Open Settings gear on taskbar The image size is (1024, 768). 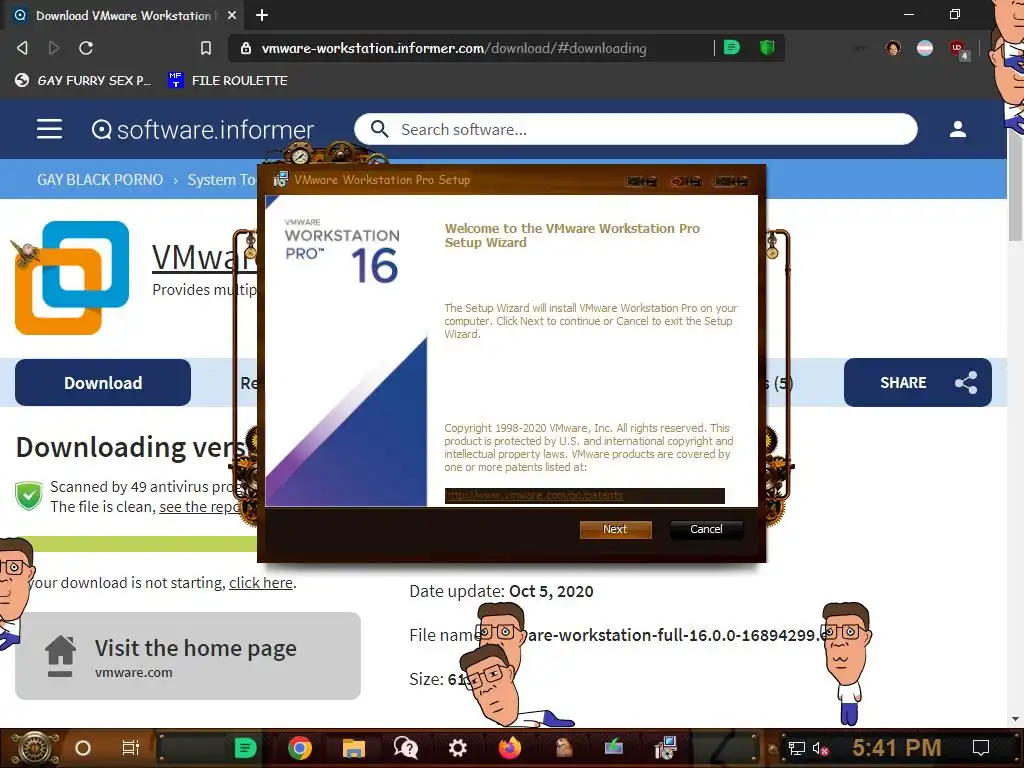(x=457, y=748)
